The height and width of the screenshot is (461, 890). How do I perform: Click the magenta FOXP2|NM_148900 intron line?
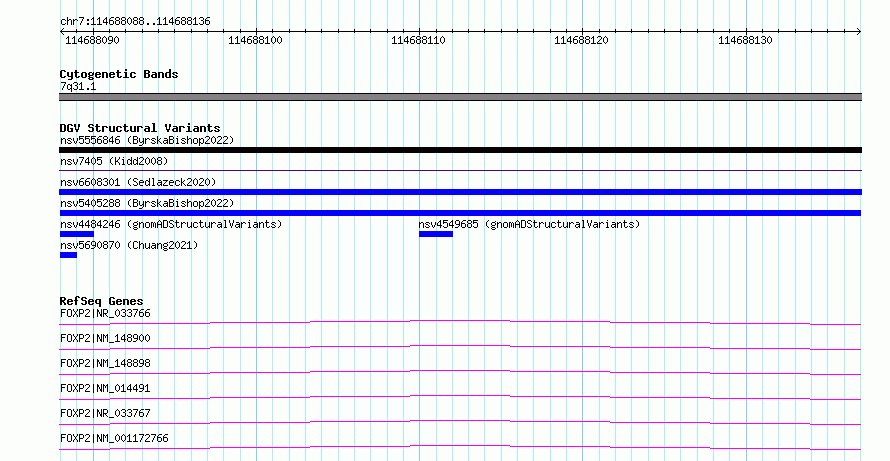460,347
